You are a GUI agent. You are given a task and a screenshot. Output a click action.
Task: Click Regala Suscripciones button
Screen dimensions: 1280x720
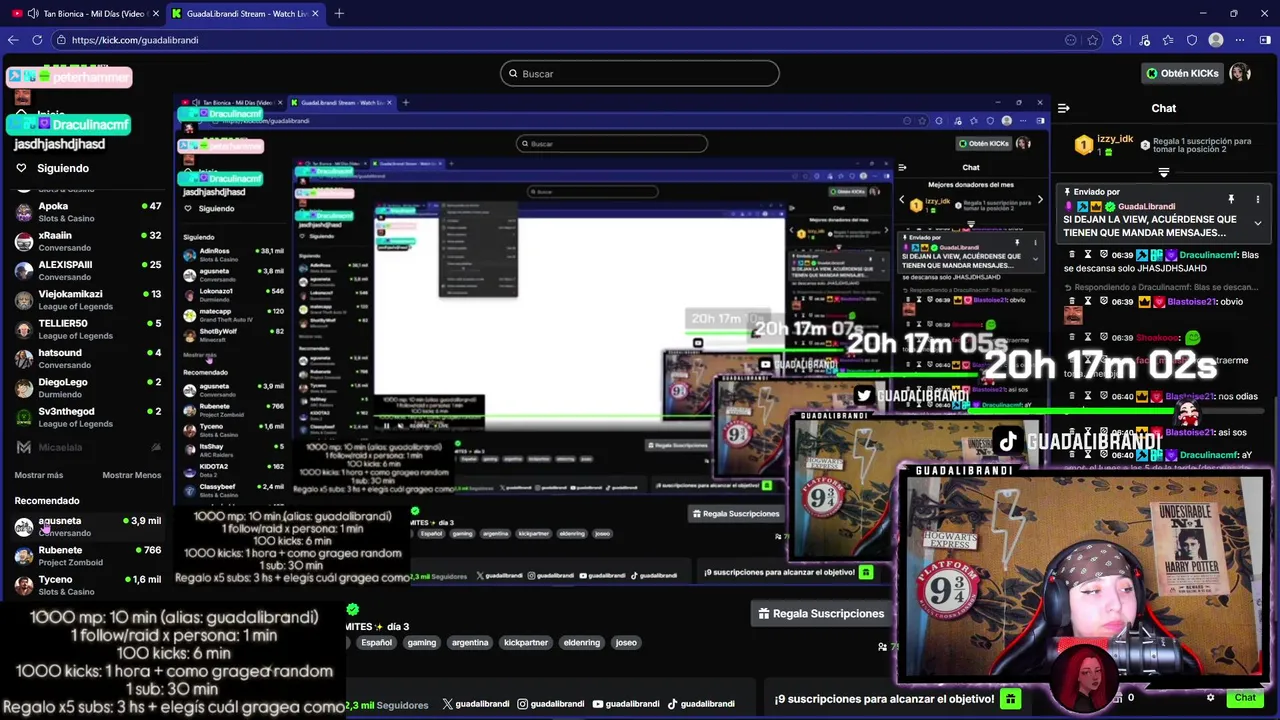click(821, 613)
